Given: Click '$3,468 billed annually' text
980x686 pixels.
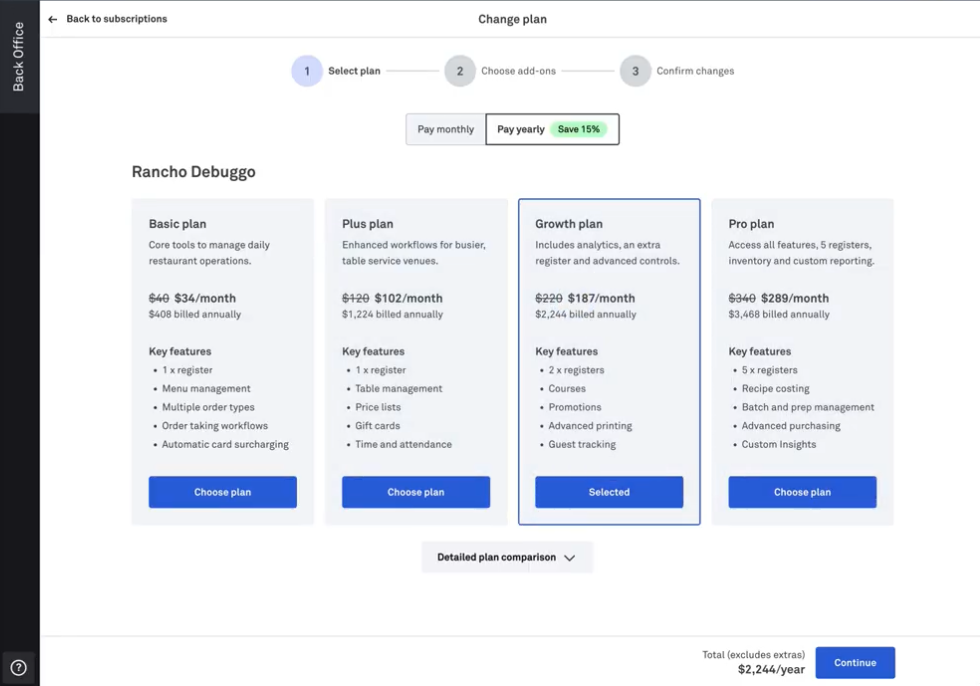Looking at the screenshot, I should pyautogui.click(x=779, y=314).
